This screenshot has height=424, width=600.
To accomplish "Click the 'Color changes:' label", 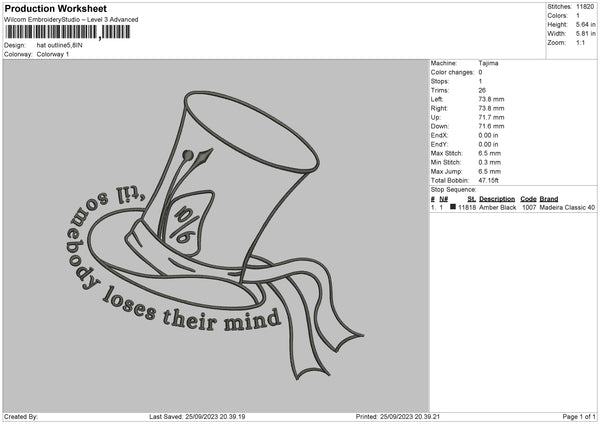I will click(x=452, y=72).
